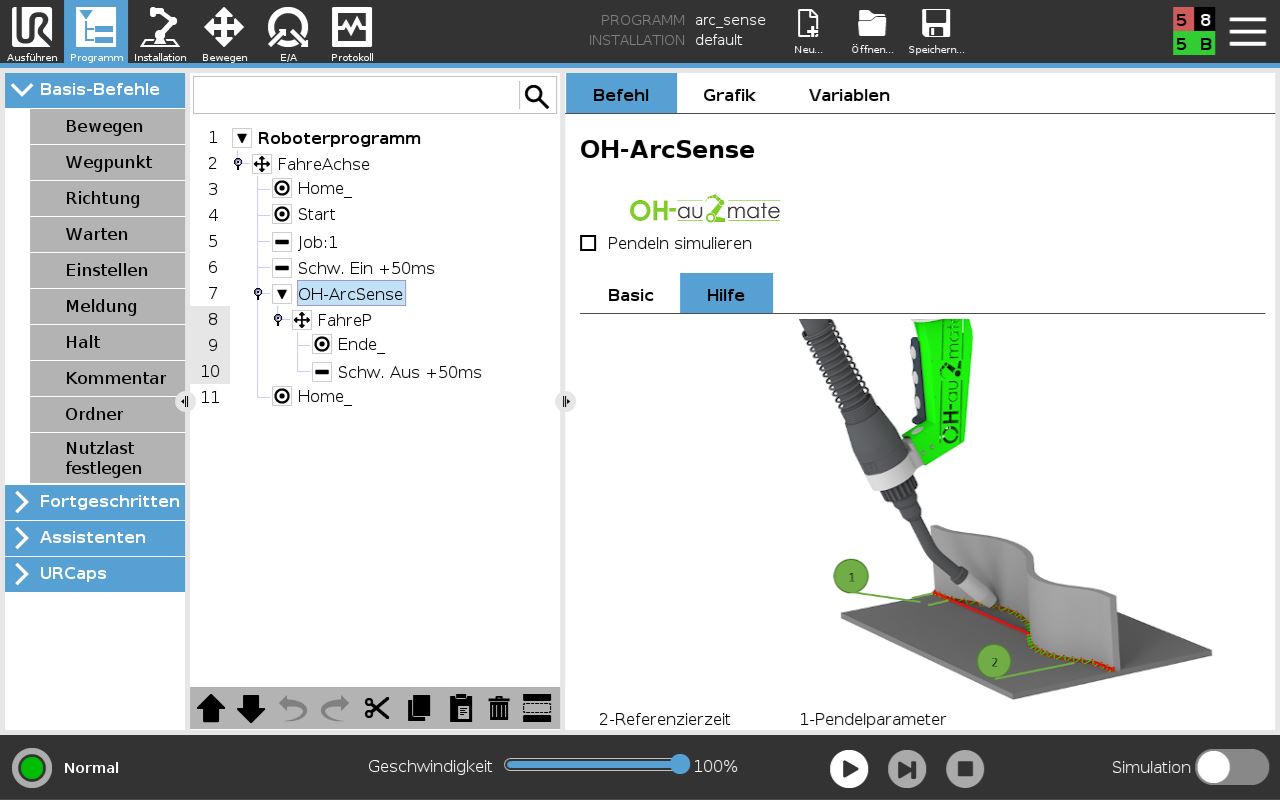Insert Nutzlast festlegen command

(x=107, y=458)
